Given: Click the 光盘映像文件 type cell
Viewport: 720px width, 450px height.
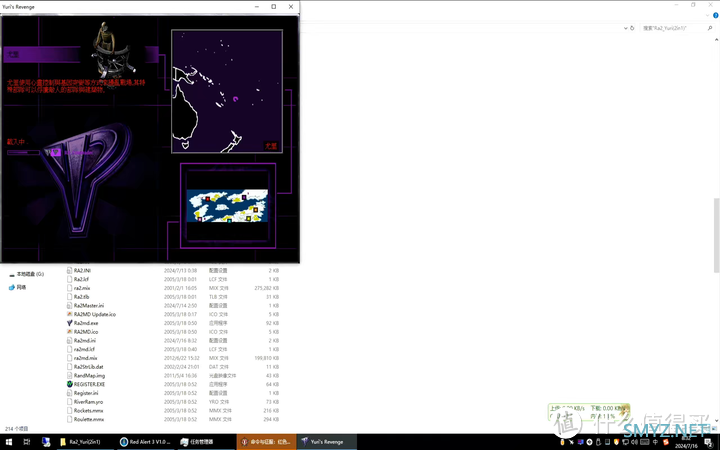Looking at the screenshot, I should [222, 375].
